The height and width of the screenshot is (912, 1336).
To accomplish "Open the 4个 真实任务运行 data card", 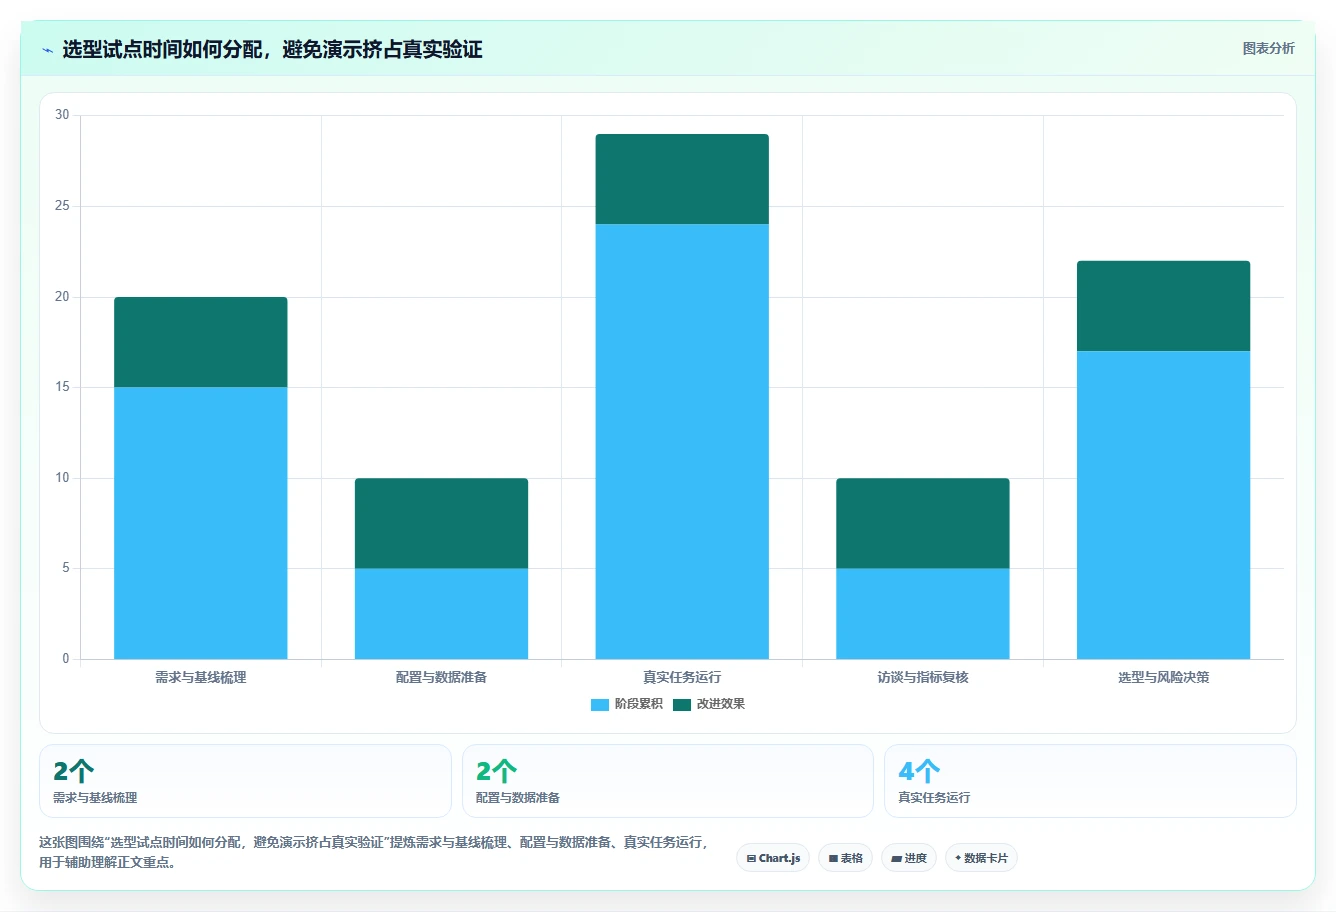I will click(x=1090, y=781).
